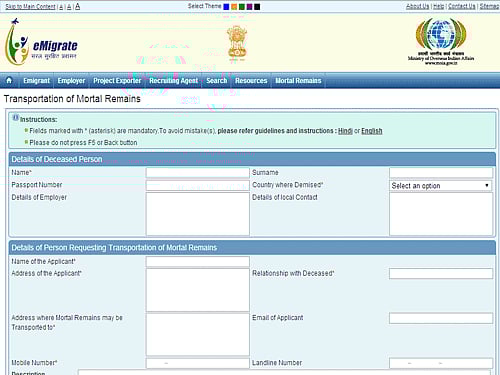Open the Emigrant menu
Screen dimensions: 500x375
point(36,81)
